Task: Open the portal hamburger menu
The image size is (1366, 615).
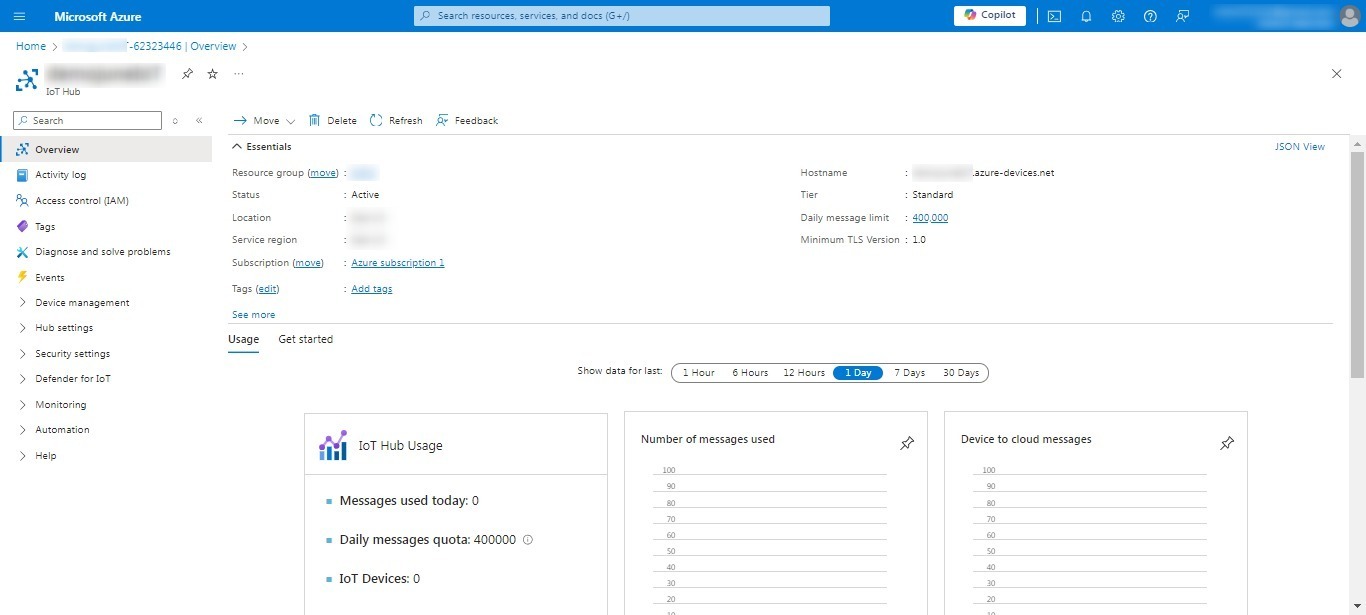Action: [x=20, y=16]
